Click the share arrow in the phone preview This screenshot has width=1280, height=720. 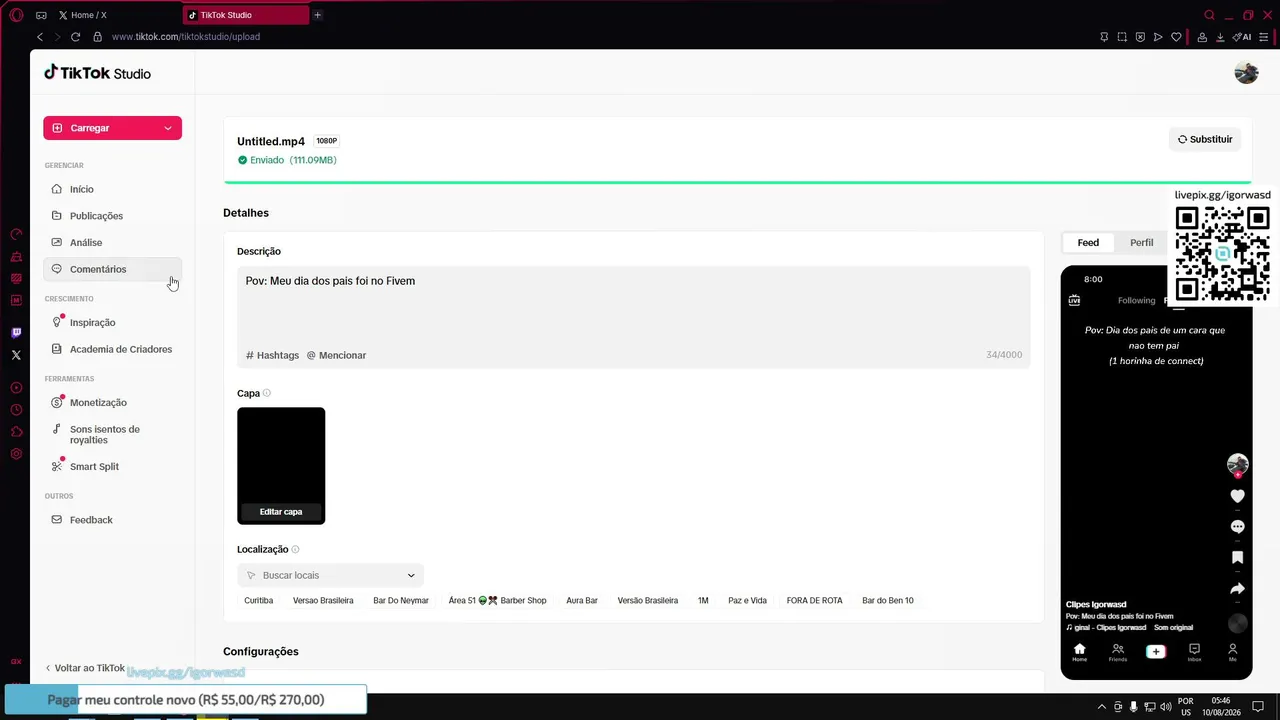coord(1237,588)
